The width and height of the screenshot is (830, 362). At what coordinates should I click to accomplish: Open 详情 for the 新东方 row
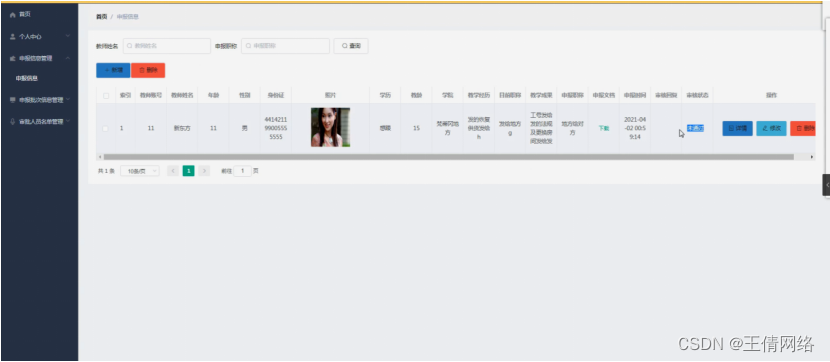click(x=737, y=129)
